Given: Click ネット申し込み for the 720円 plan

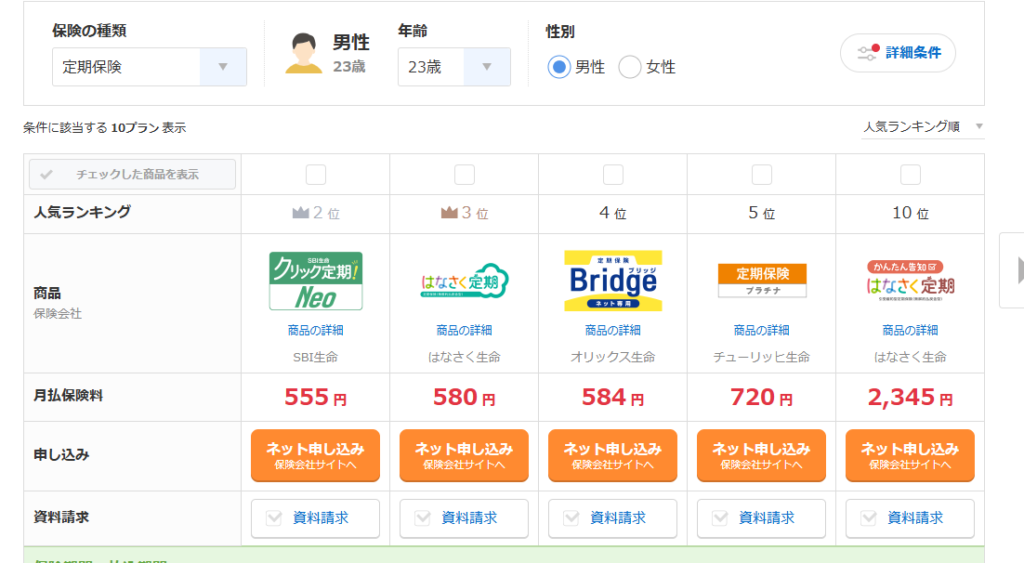Looking at the screenshot, I should pos(761,455).
